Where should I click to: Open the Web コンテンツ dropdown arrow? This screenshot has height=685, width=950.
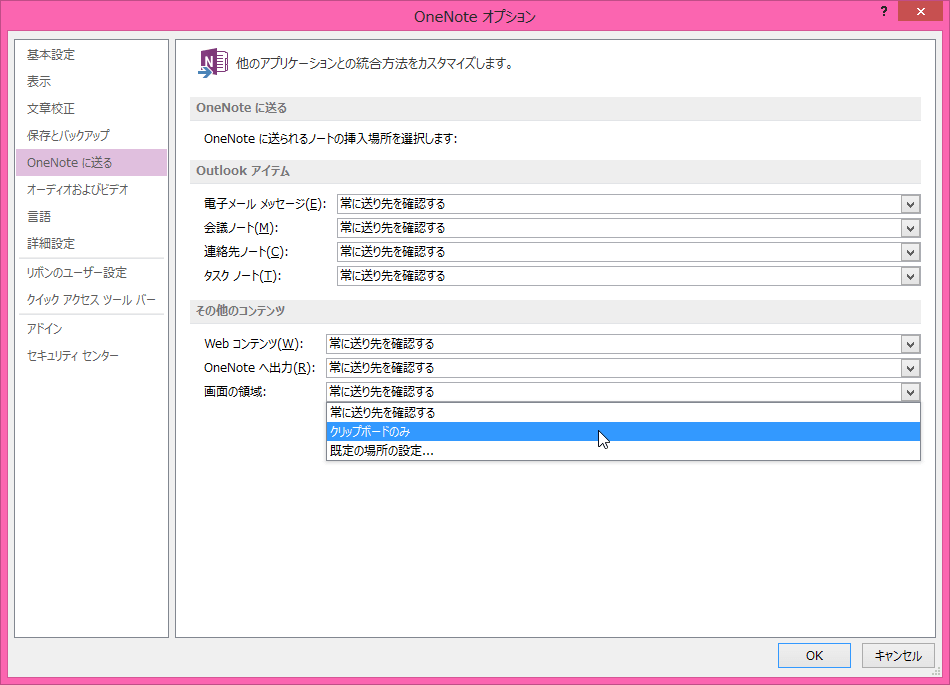coord(910,344)
